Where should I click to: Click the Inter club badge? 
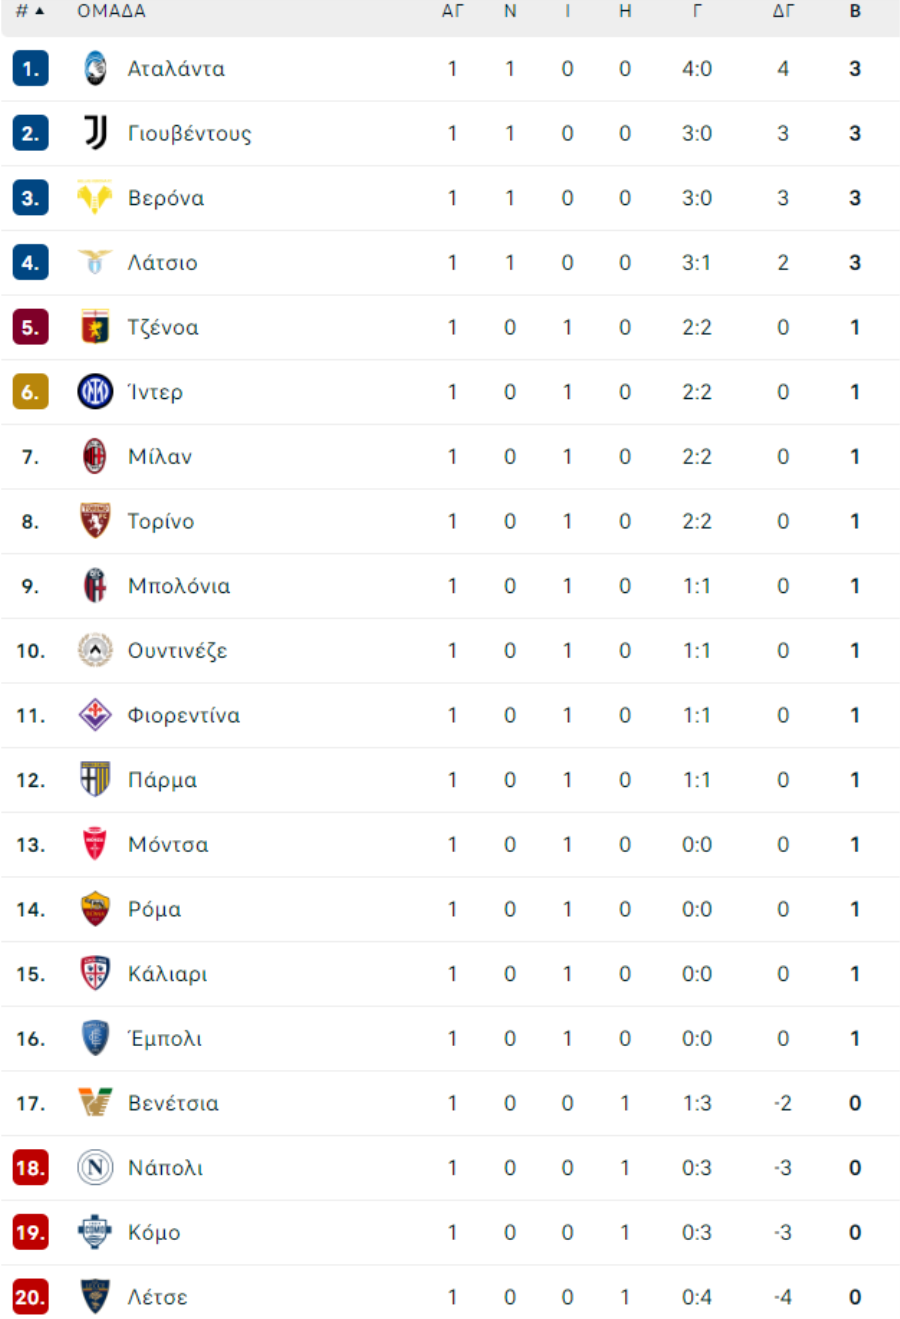point(95,392)
